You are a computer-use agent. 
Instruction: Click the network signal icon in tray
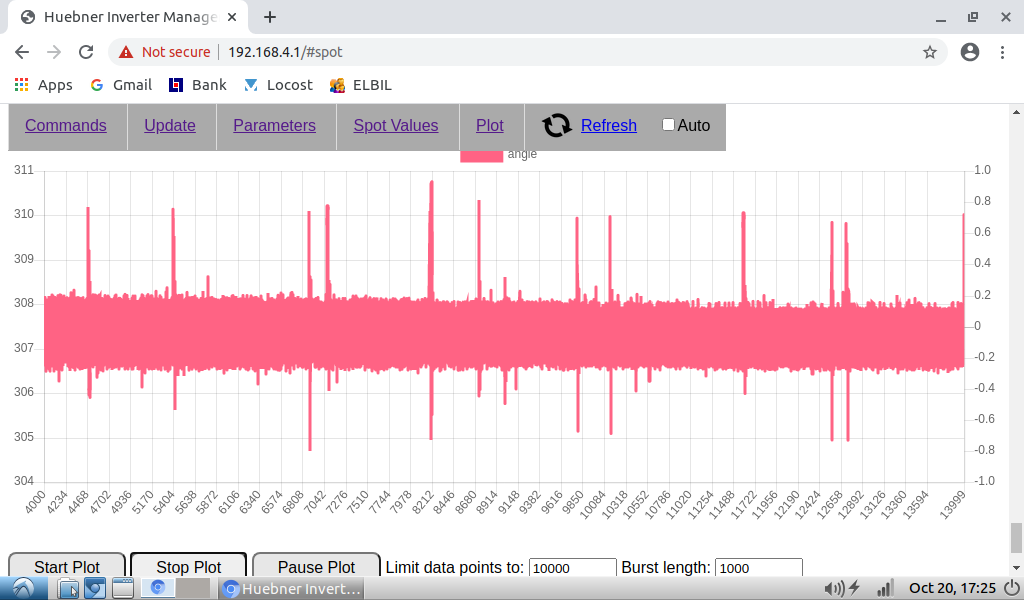point(884,588)
